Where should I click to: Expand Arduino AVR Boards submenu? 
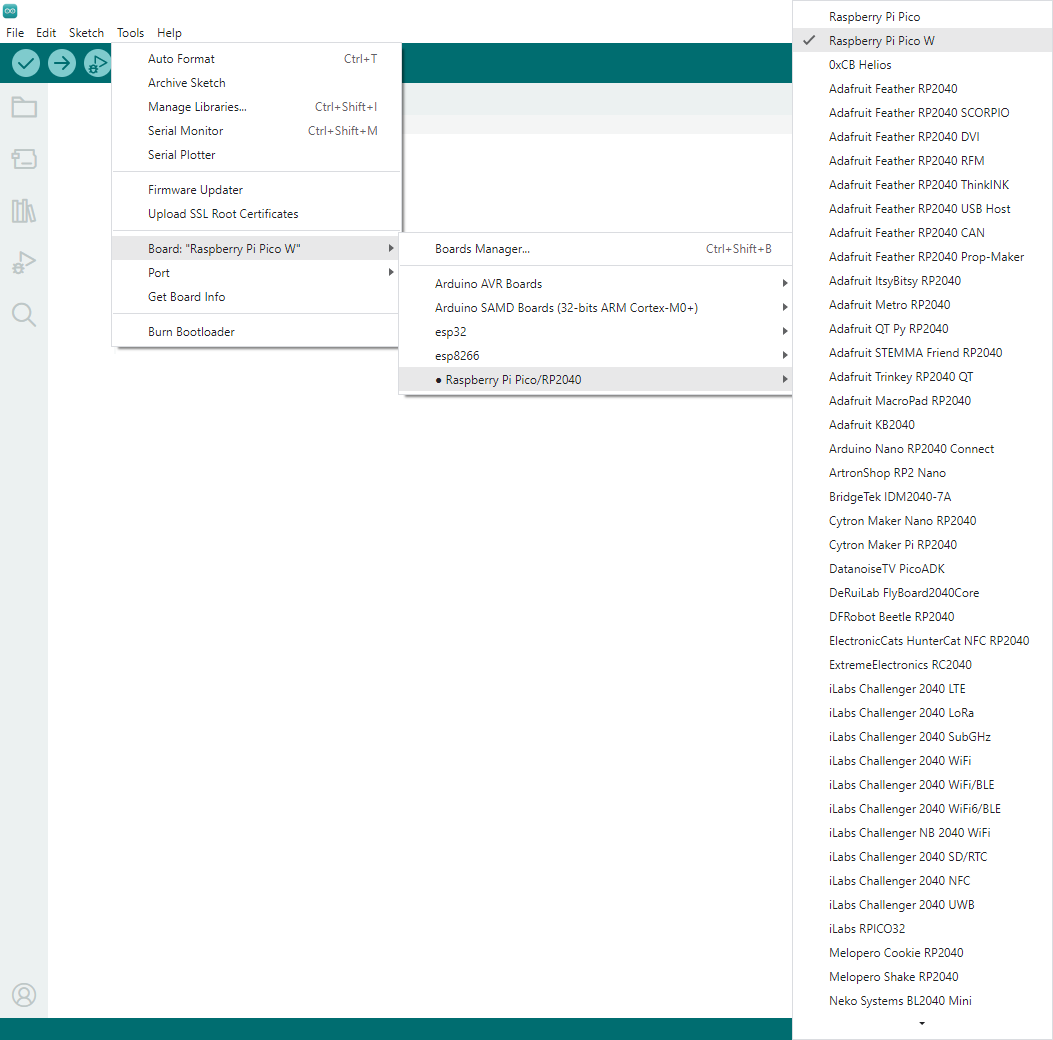(x=596, y=284)
